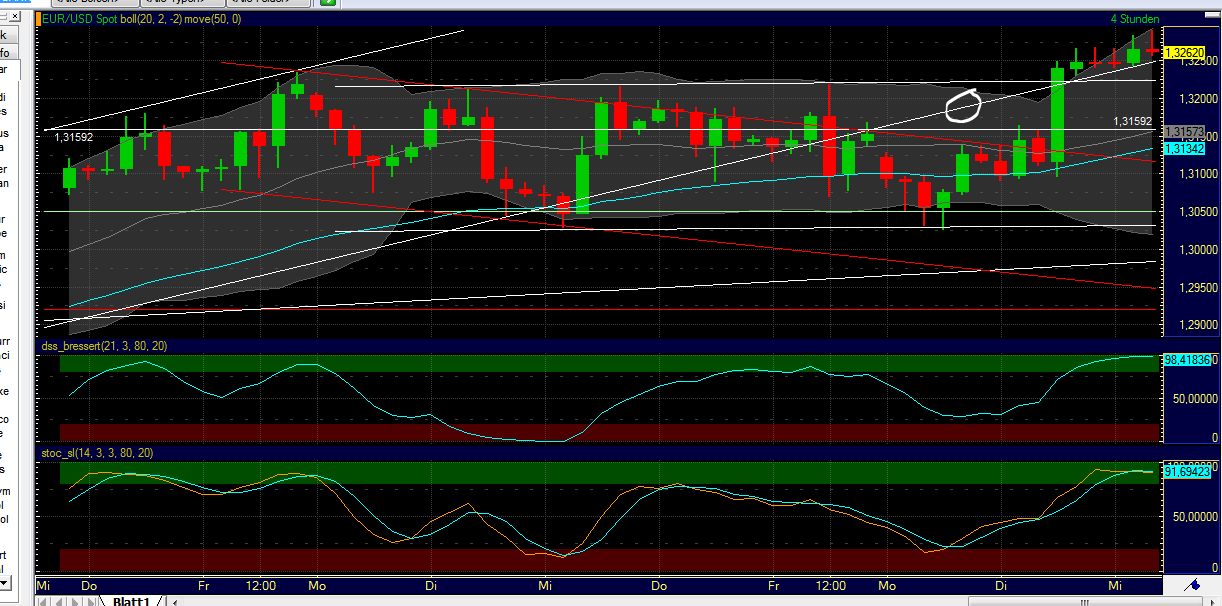The image size is (1222, 606).
Task: Click the previous-sheet navigation arrow
Action: [60, 600]
